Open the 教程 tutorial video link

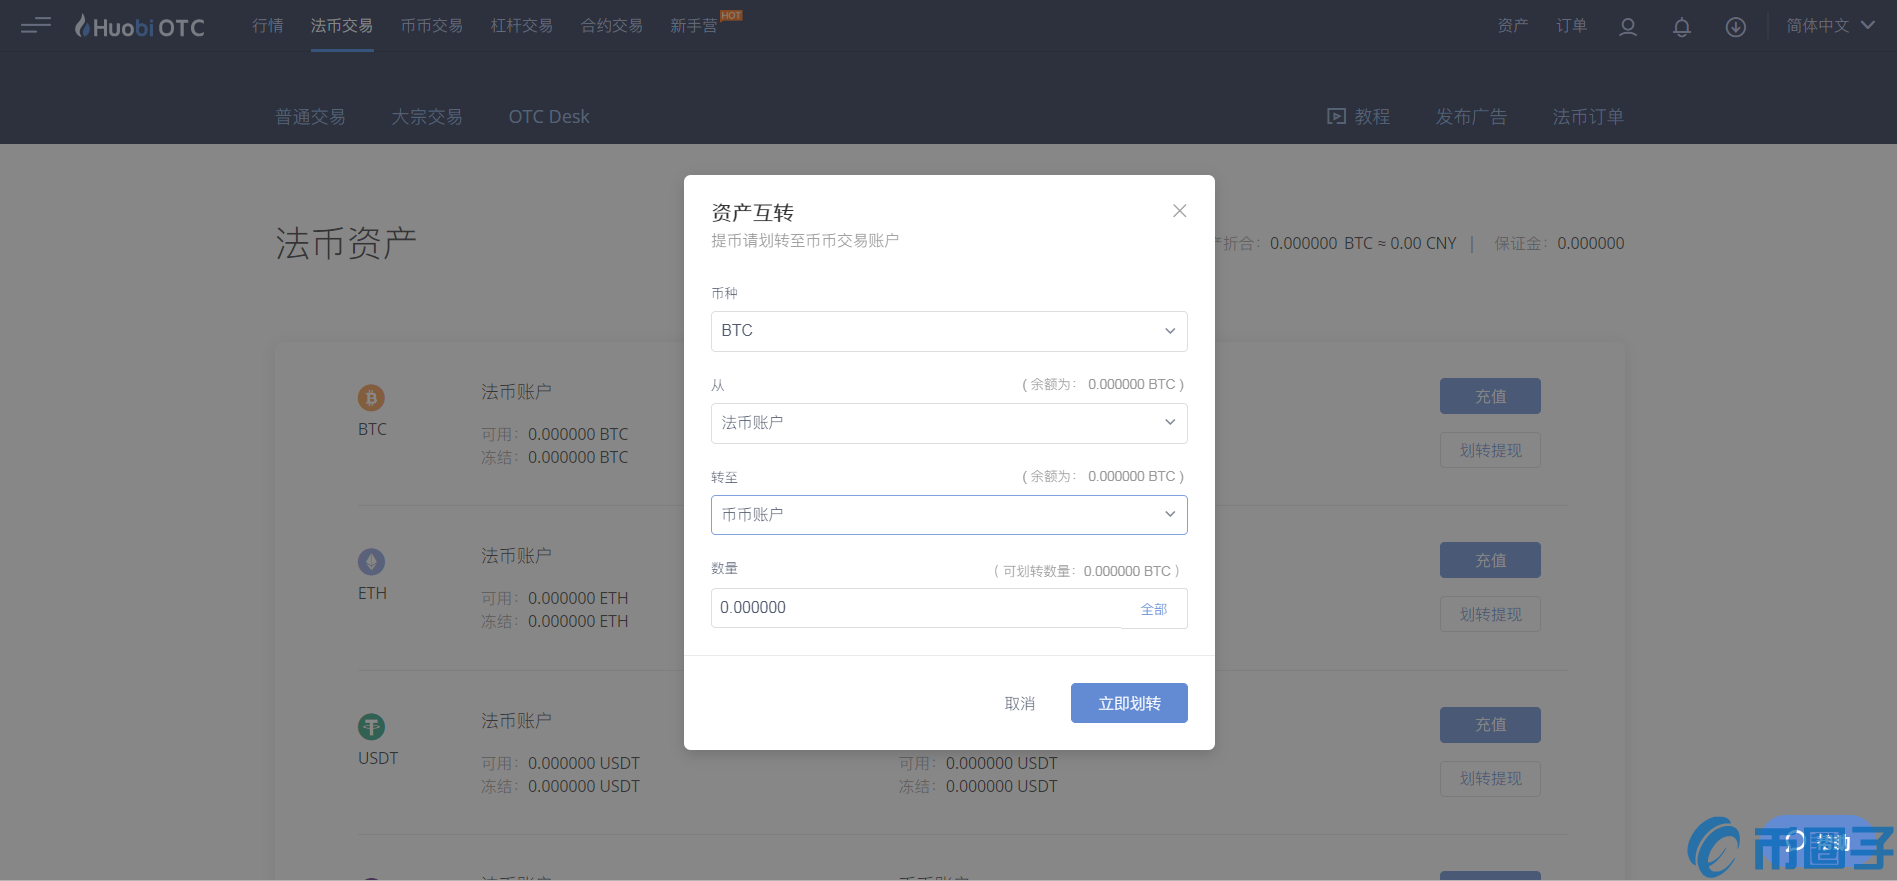click(1358, 117)
